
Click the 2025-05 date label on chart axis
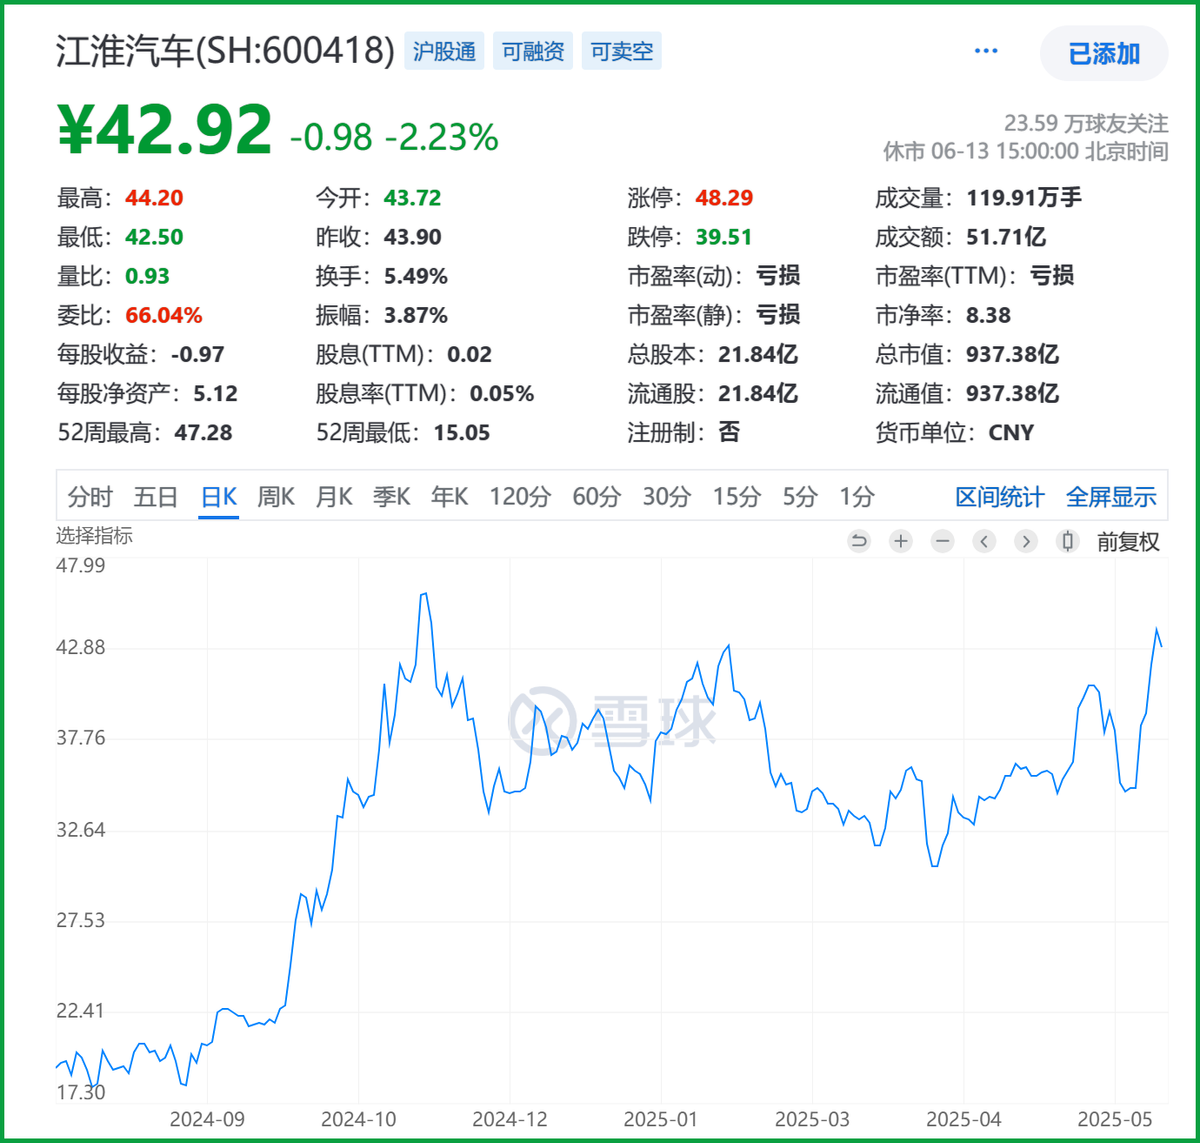(1113, 1118)
